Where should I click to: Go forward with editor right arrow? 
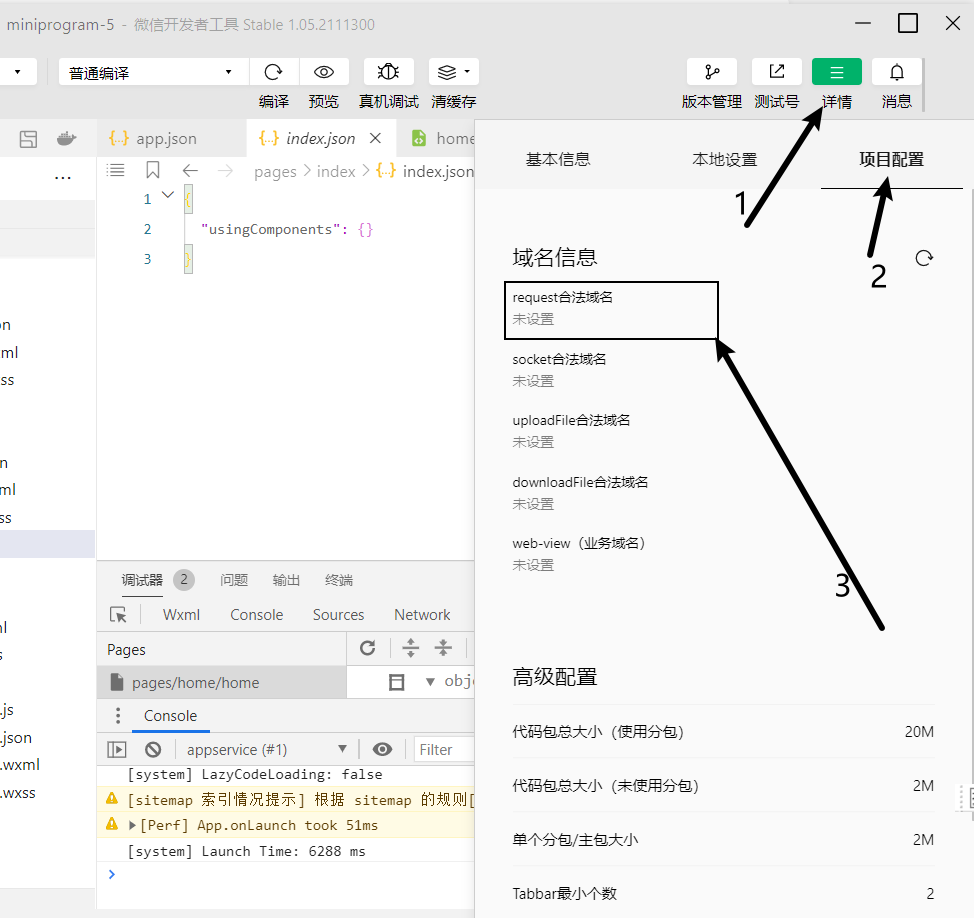[225, 170]
